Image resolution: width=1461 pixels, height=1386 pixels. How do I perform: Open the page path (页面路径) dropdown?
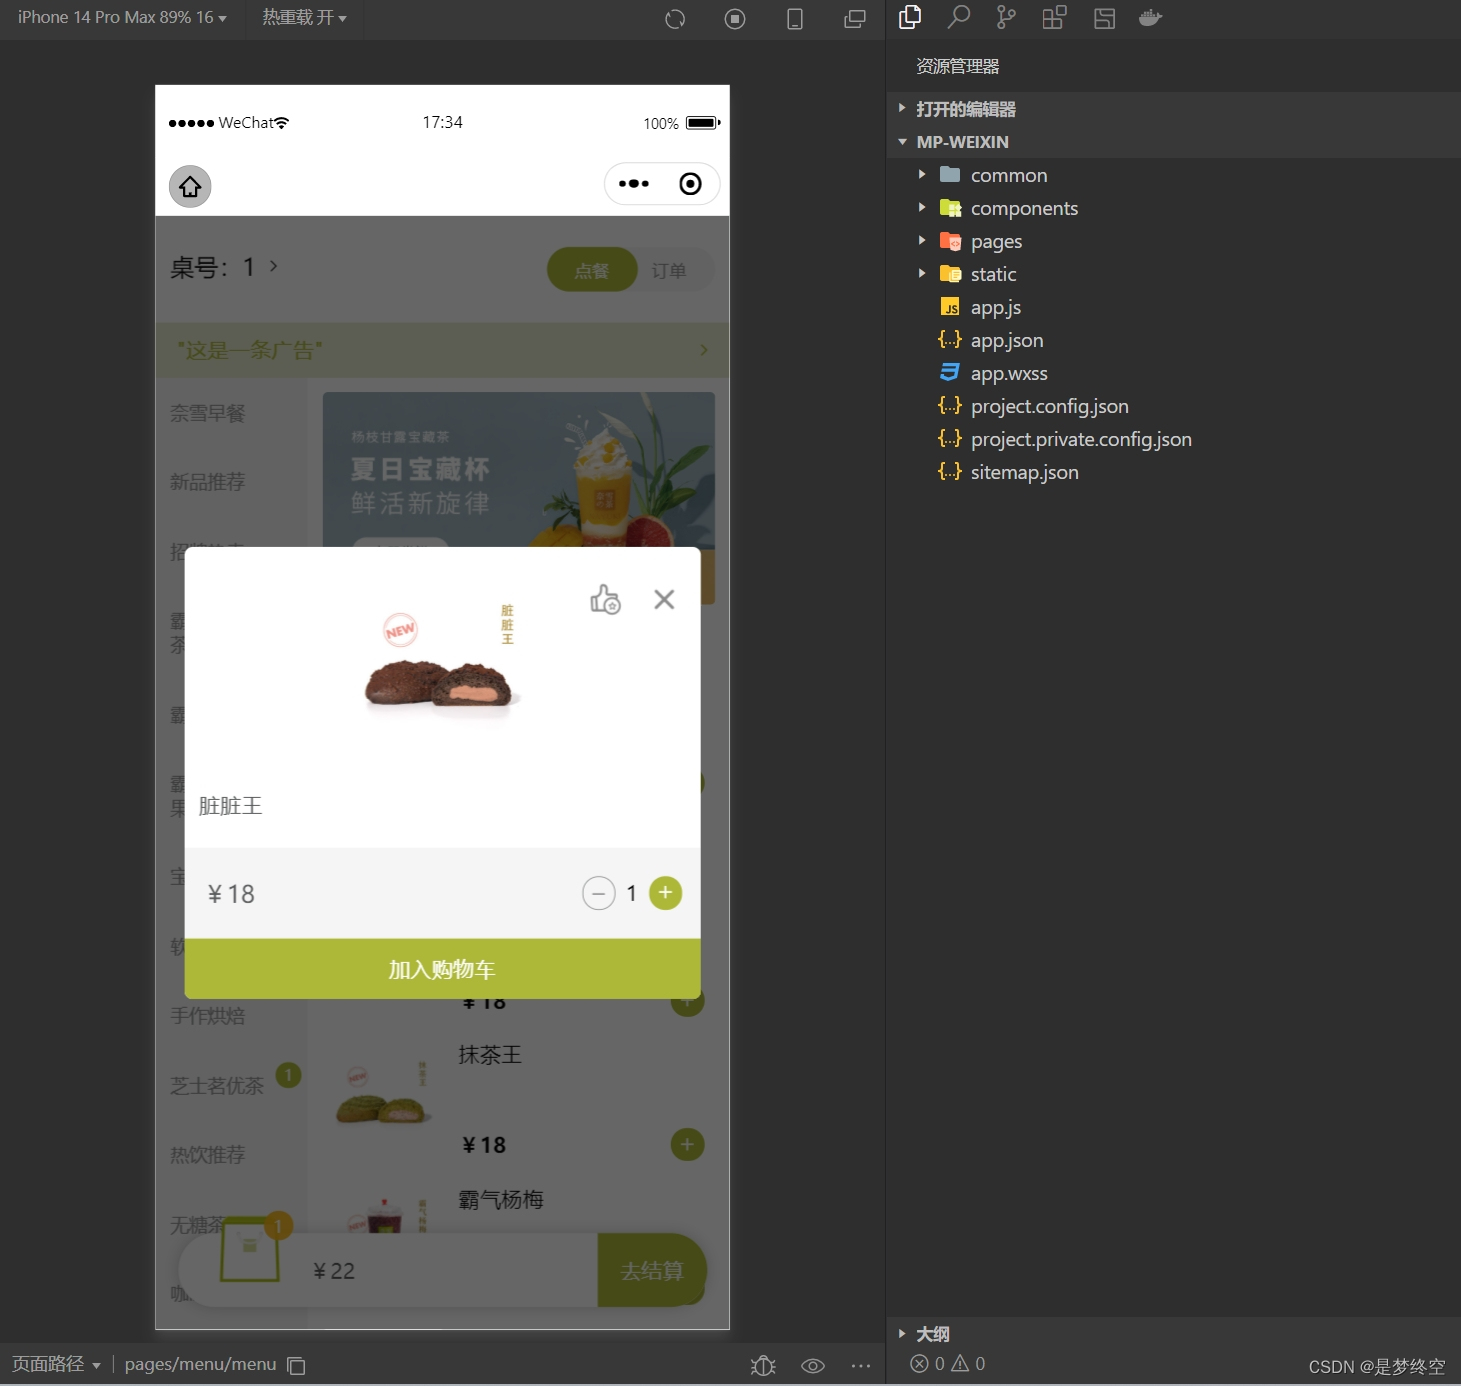pyautogui.click(x=56, y=1365)
